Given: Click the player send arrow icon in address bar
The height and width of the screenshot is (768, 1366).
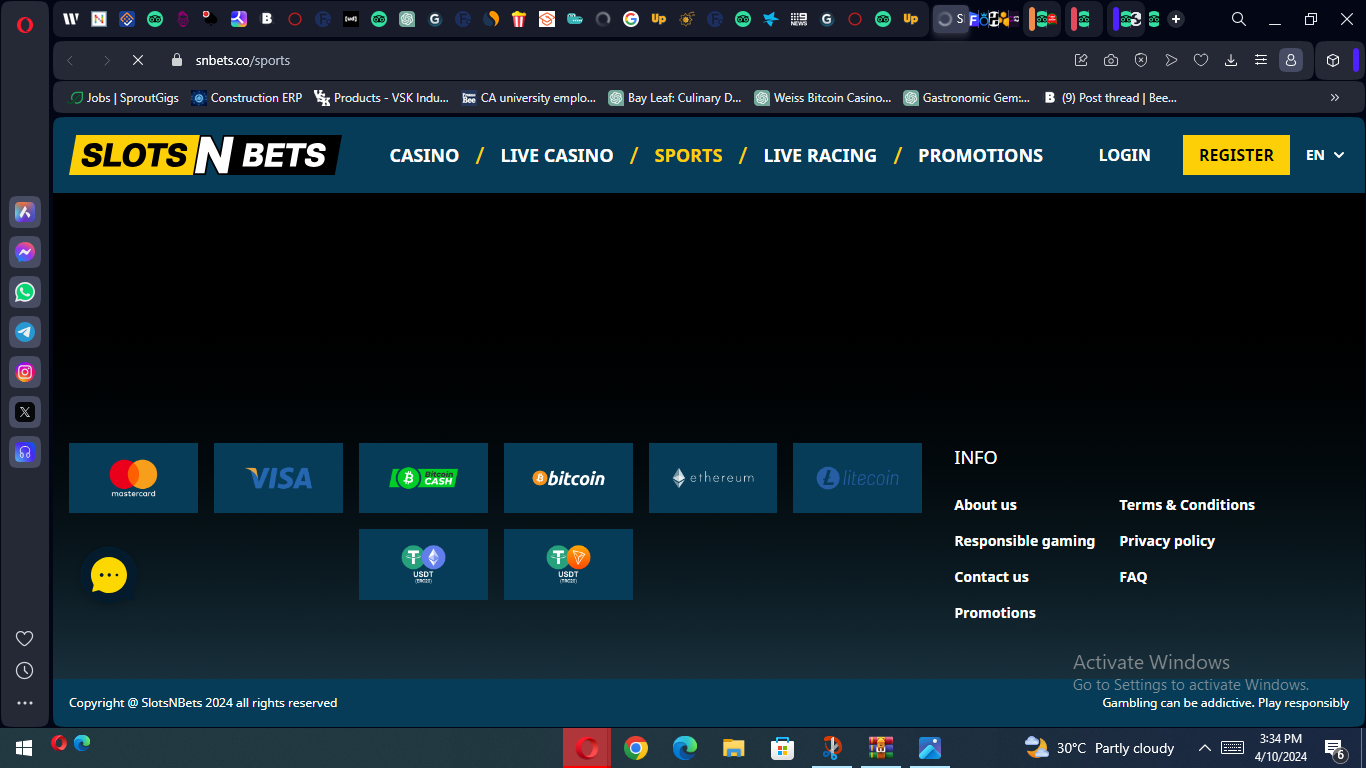Looking at the screenshot, I should (x=1171, y=60).
